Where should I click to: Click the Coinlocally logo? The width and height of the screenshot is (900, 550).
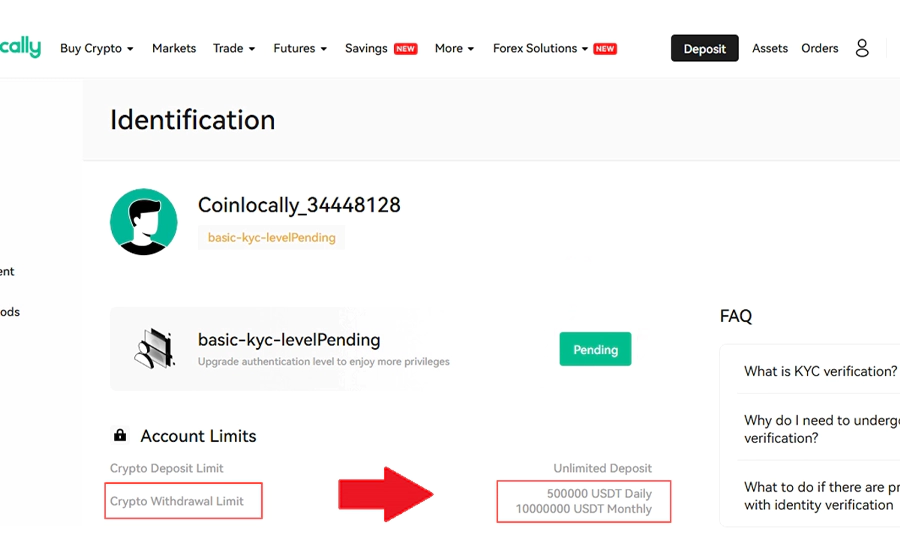click(20, 47)
